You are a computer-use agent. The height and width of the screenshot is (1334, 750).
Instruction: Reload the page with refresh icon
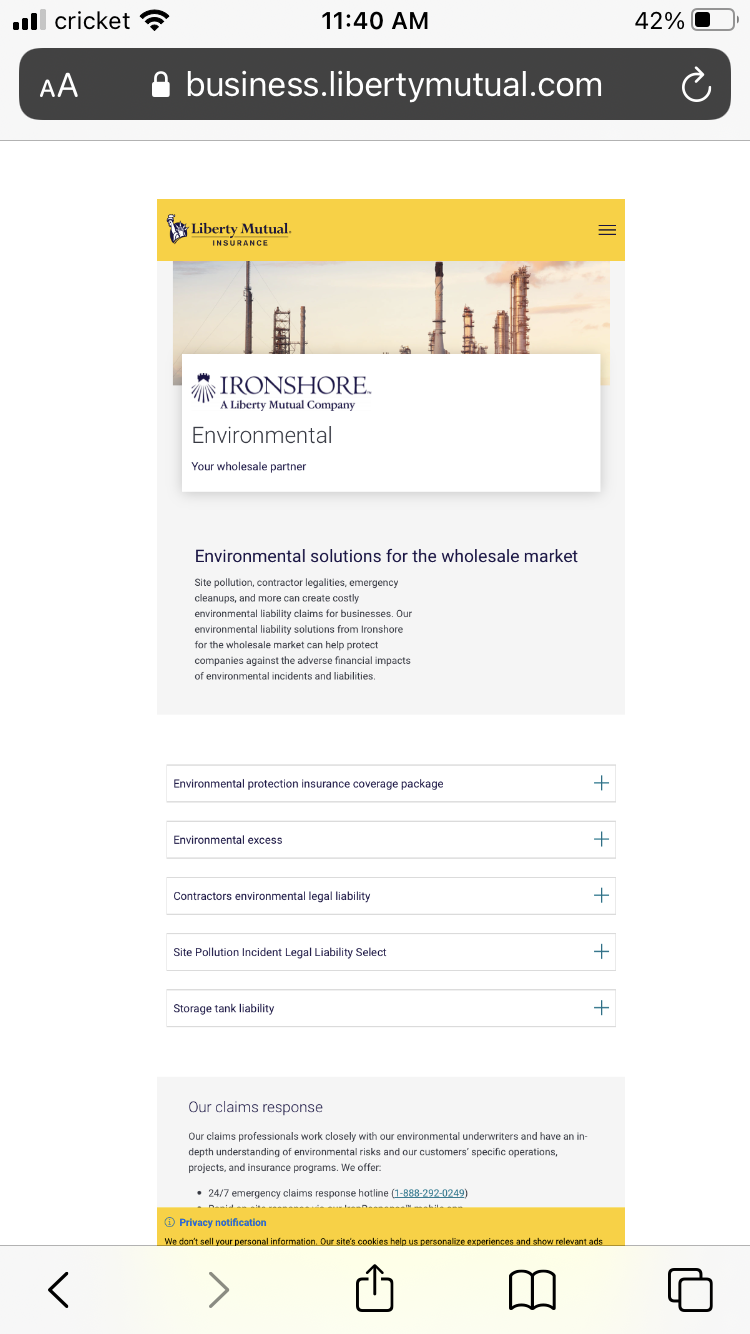[x=695, y=86]
